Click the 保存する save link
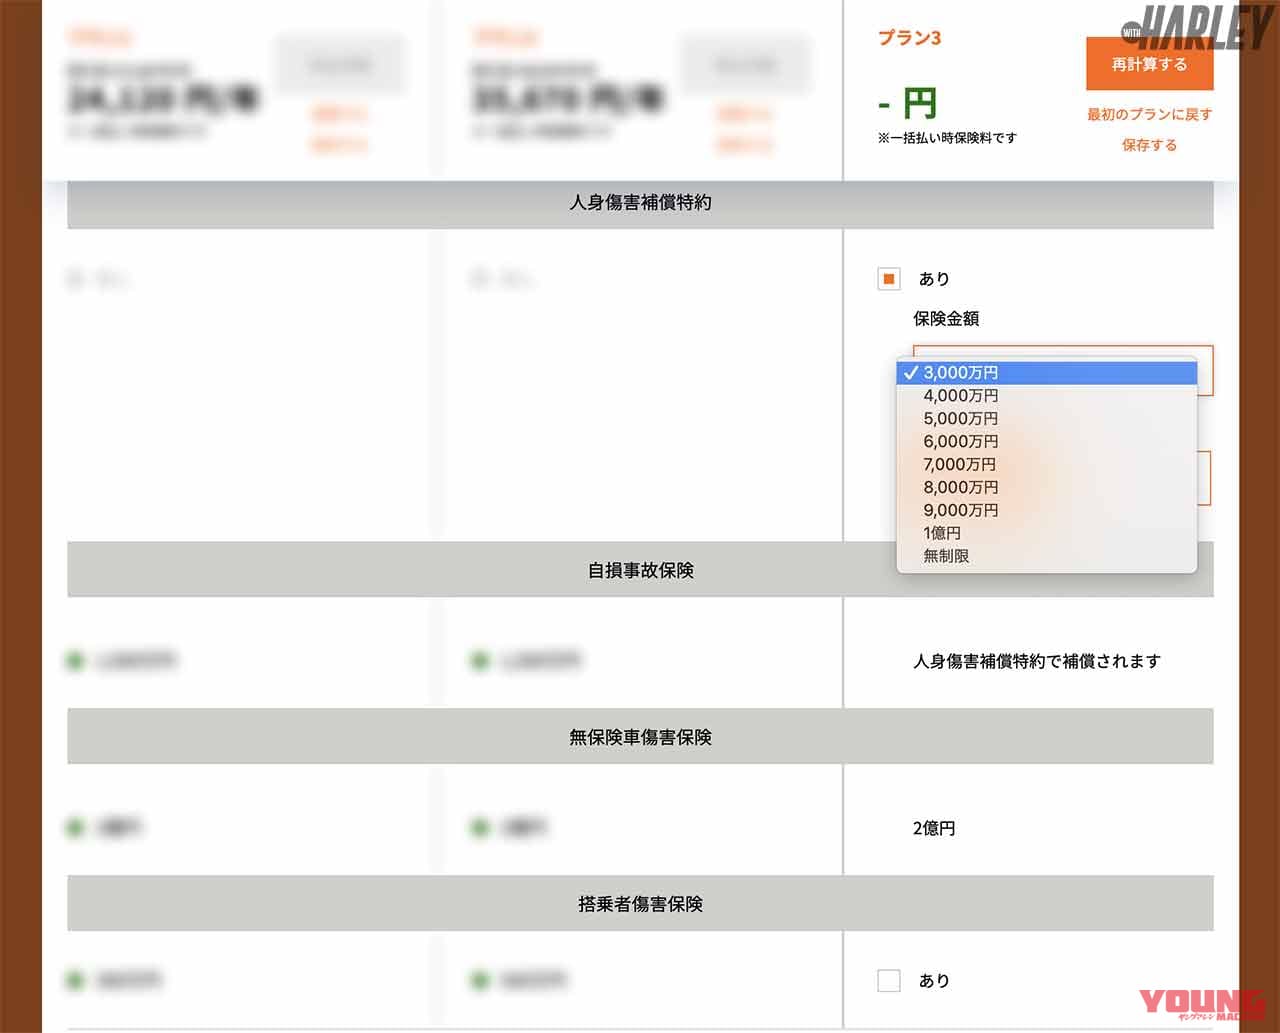This screenshot has height=1033, width=1280. coord(1149,145)
